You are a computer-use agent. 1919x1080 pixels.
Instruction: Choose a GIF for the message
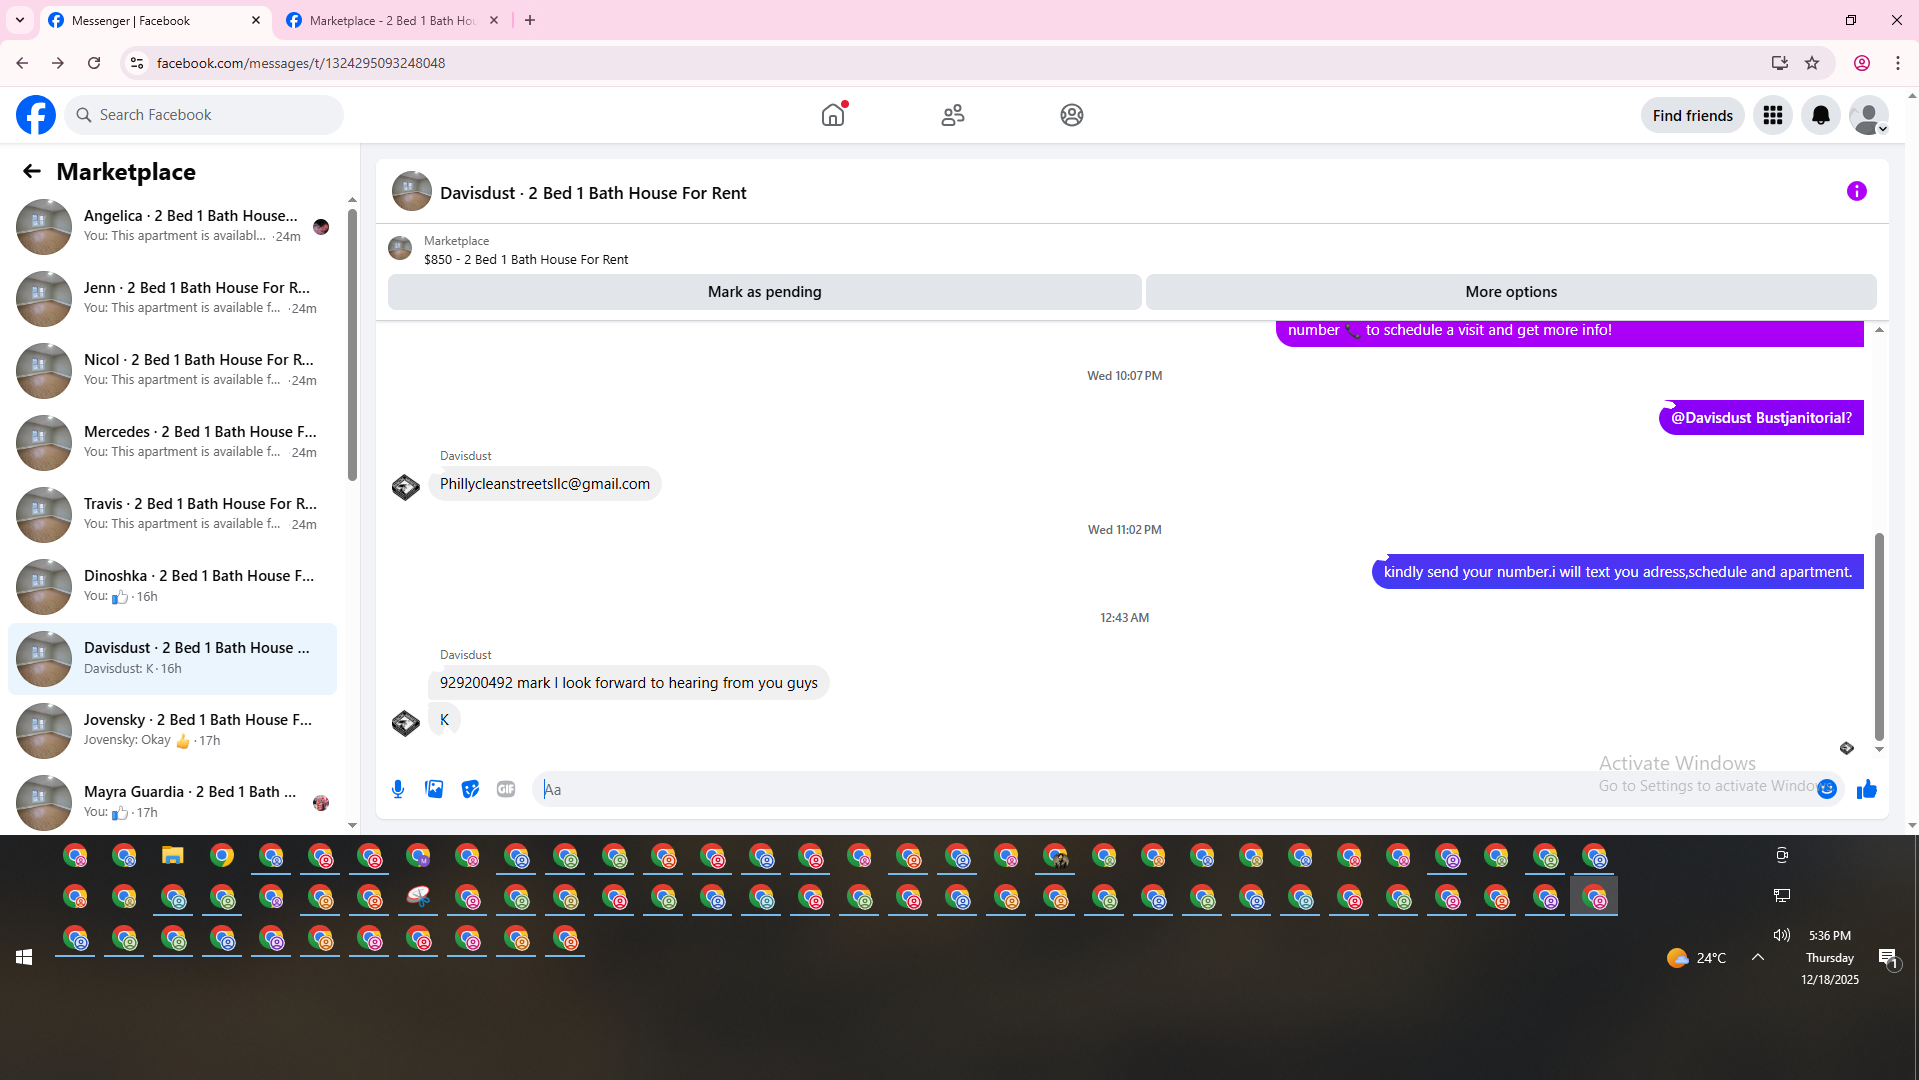506,789
